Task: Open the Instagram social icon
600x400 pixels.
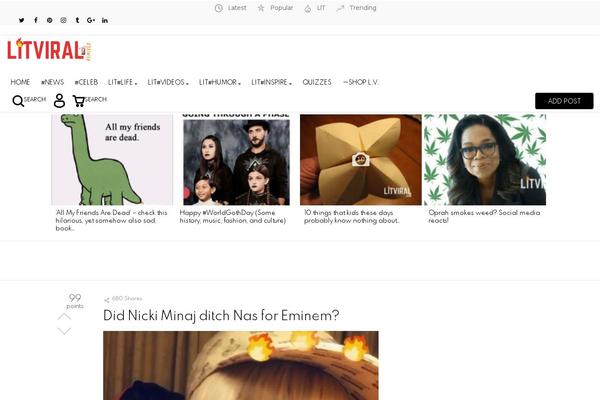Action: click(64, 20)
